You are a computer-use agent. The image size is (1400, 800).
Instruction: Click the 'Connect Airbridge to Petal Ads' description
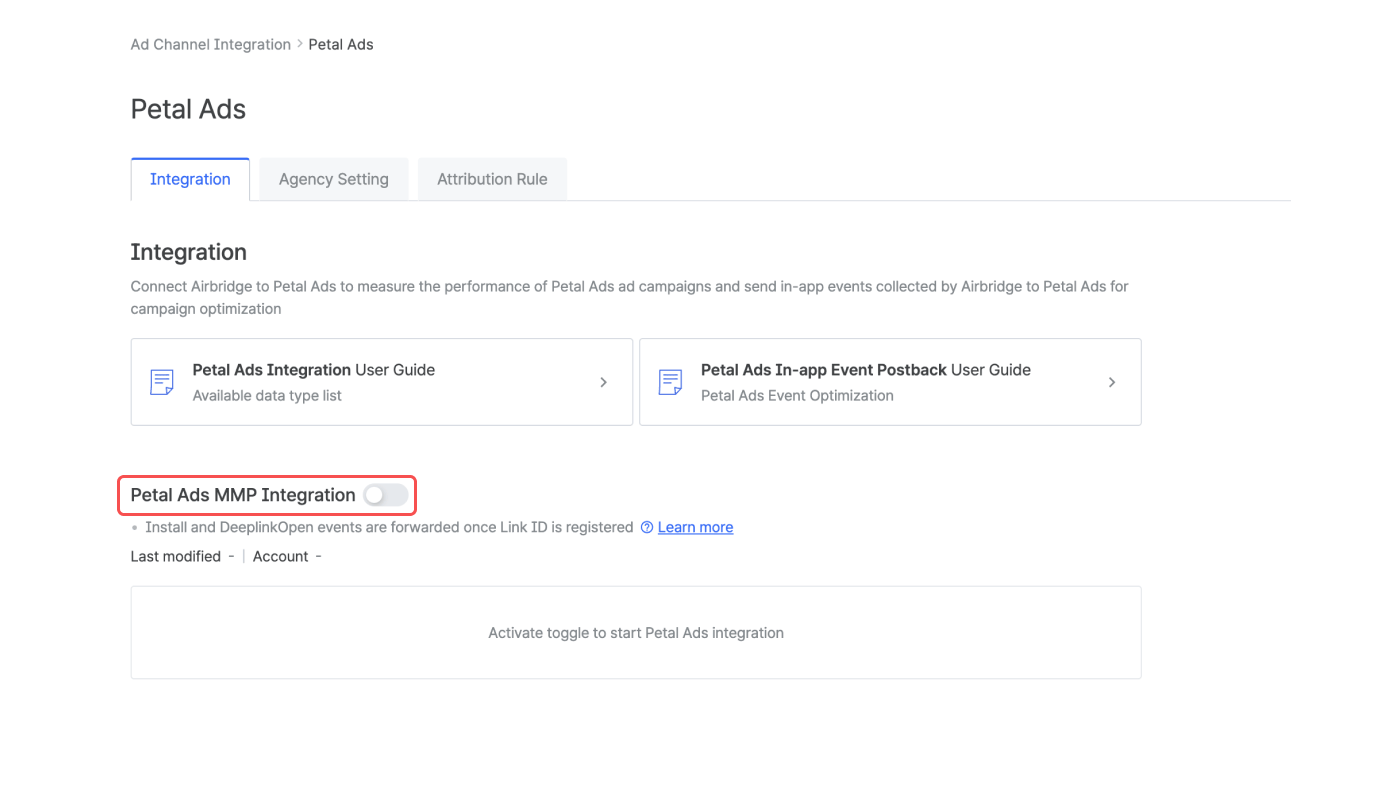click(630, 297)
